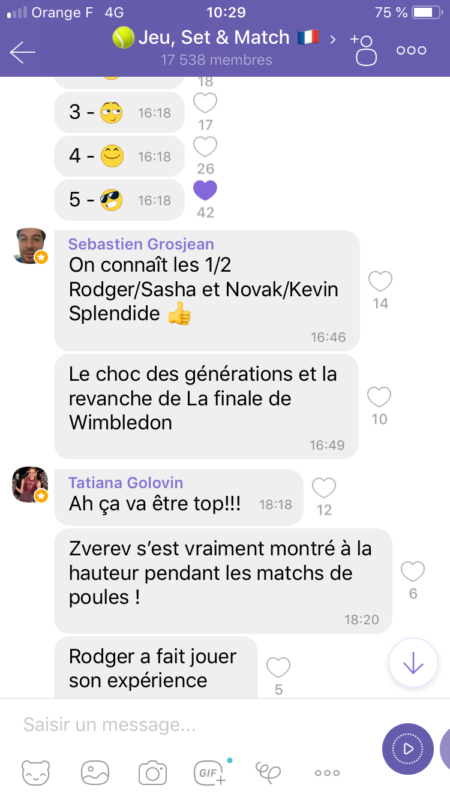450x800 pixels.
Task: Open Sebastien Grosjean's sender name
Action: 141,244
